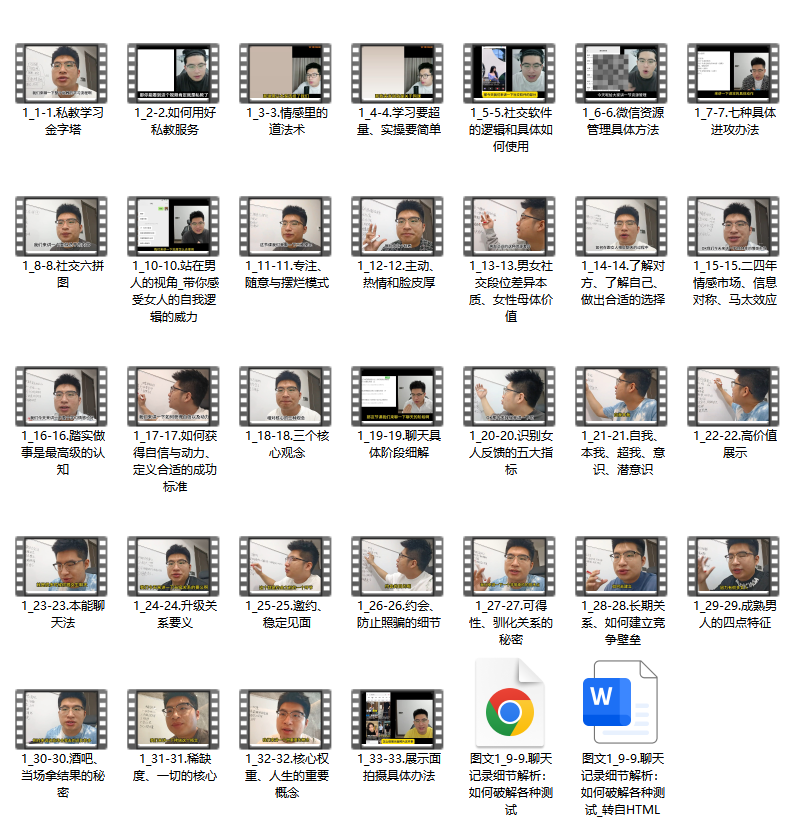794x838 pixels.
Task: Click video thumbnail 1_1-1.私教学习金字塔
Action: coord(61,73)
